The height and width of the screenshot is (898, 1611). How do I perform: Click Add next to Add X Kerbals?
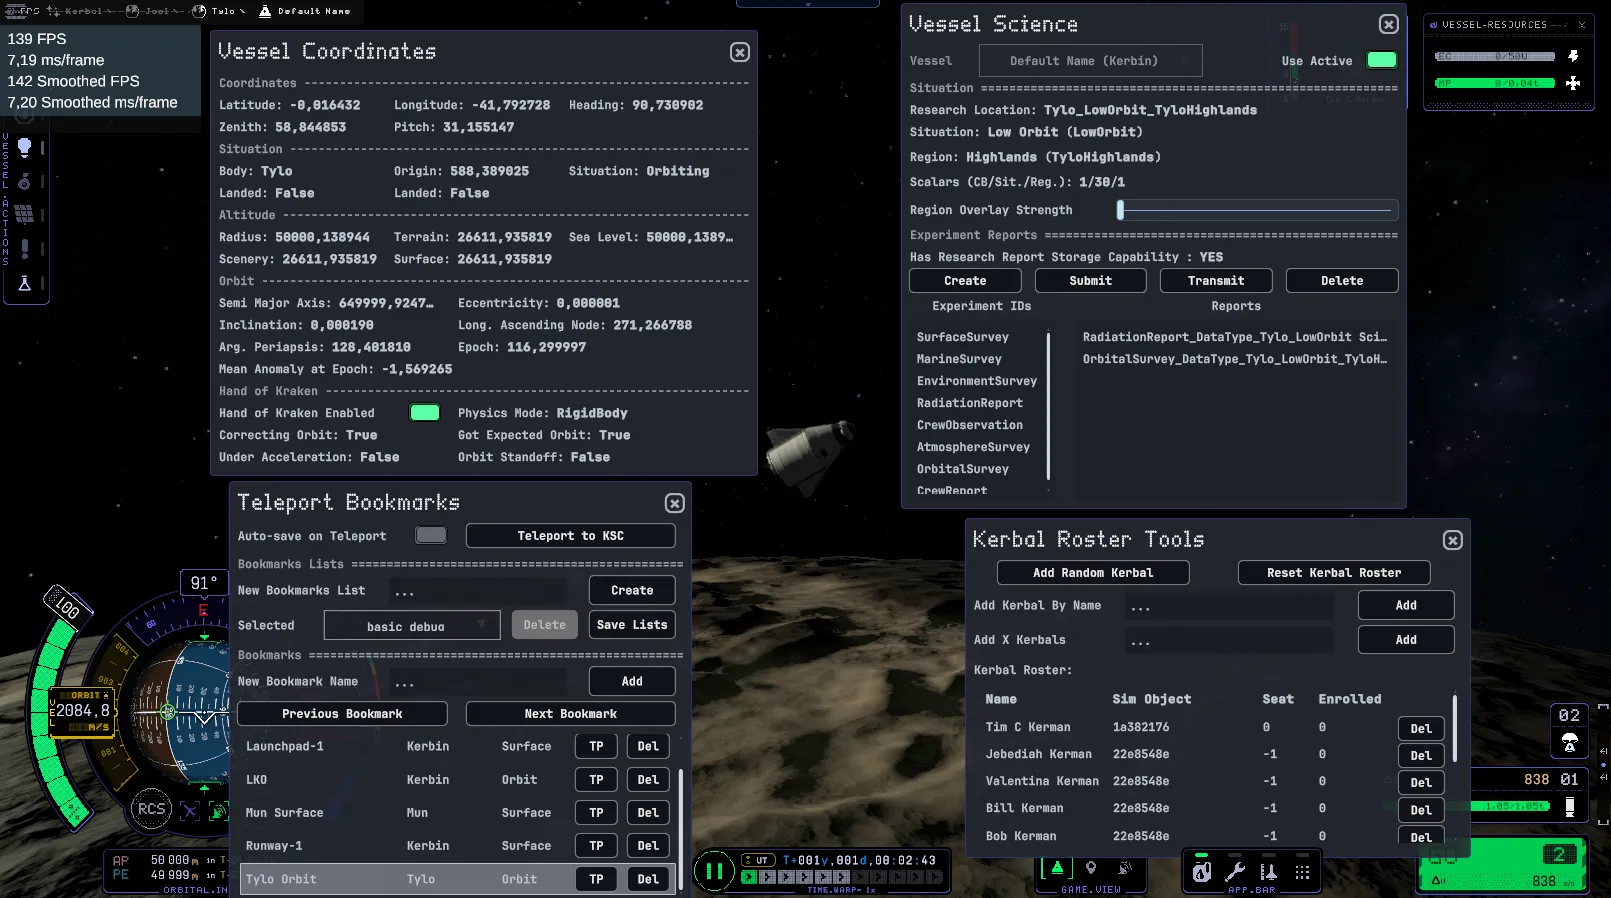point(1406,640)
